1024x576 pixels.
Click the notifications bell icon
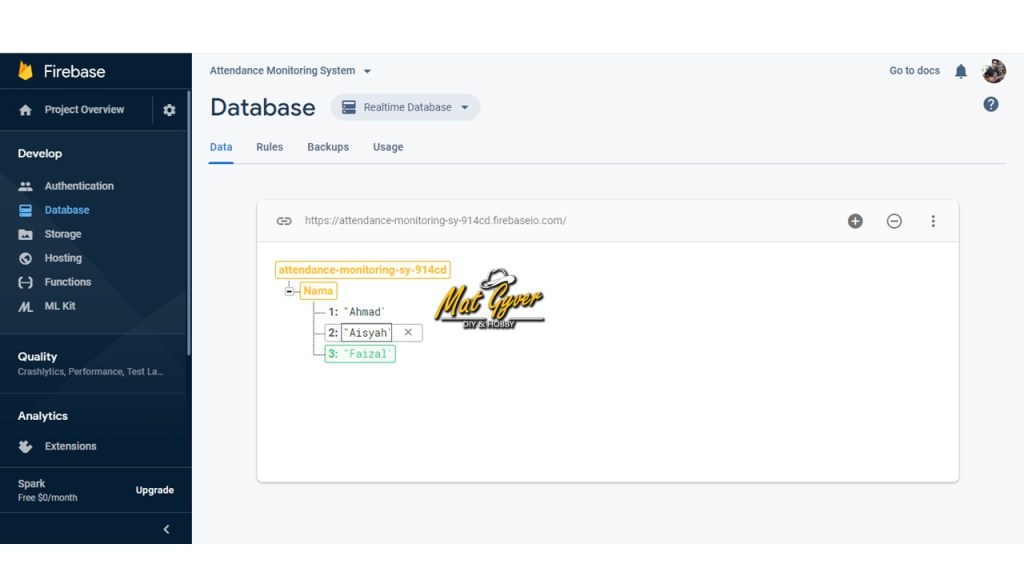point(961,71)
